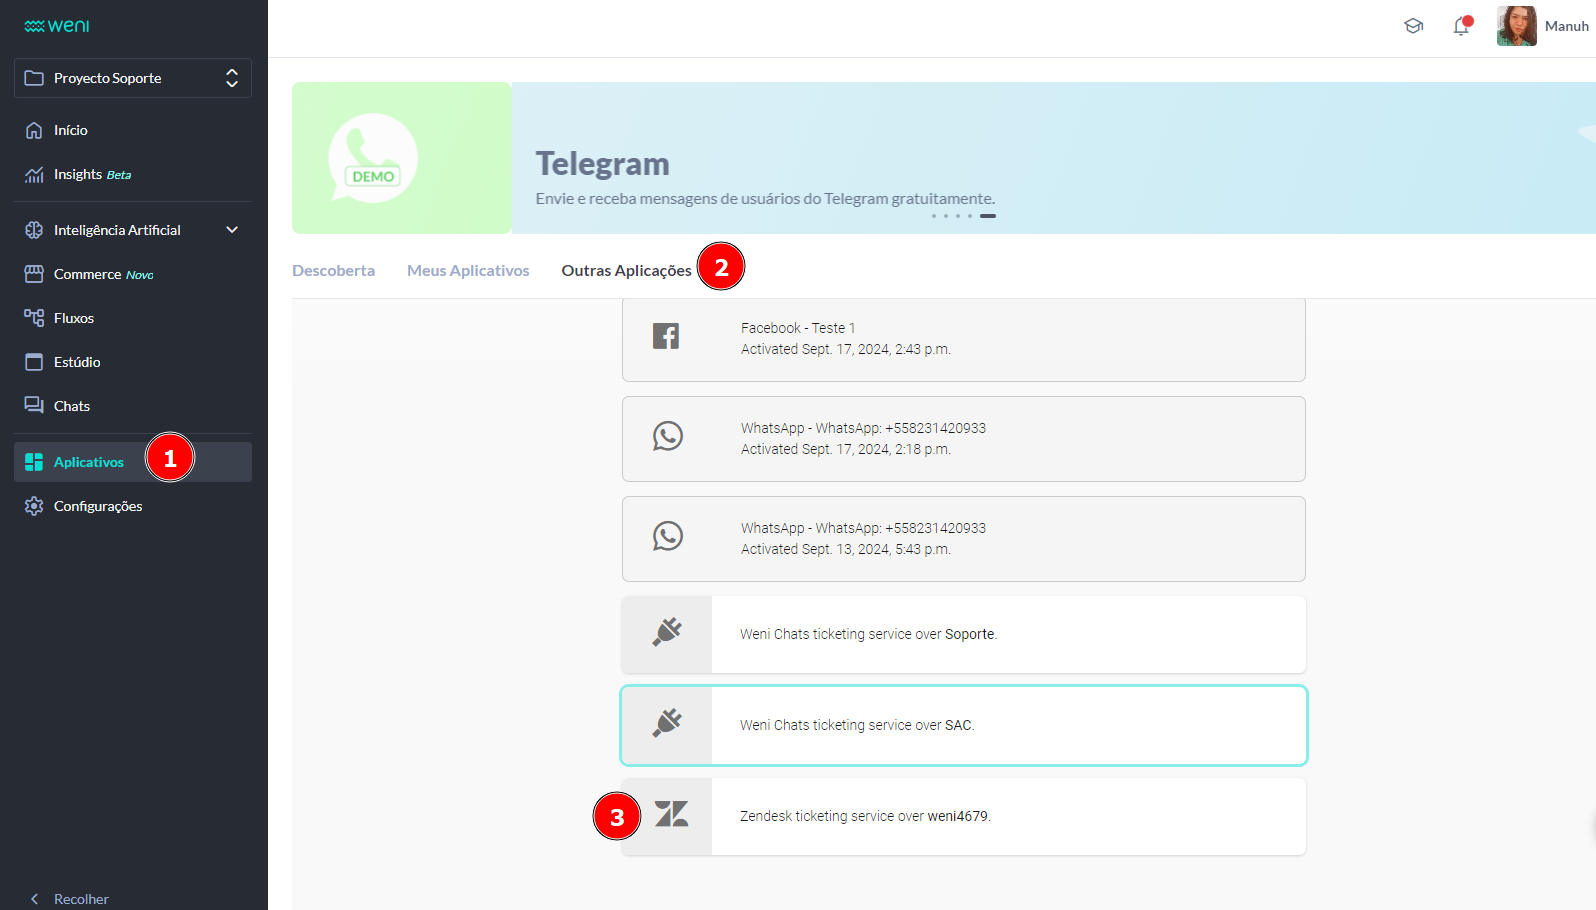Collapse the sidebar with Recolher

click(80, 899)
